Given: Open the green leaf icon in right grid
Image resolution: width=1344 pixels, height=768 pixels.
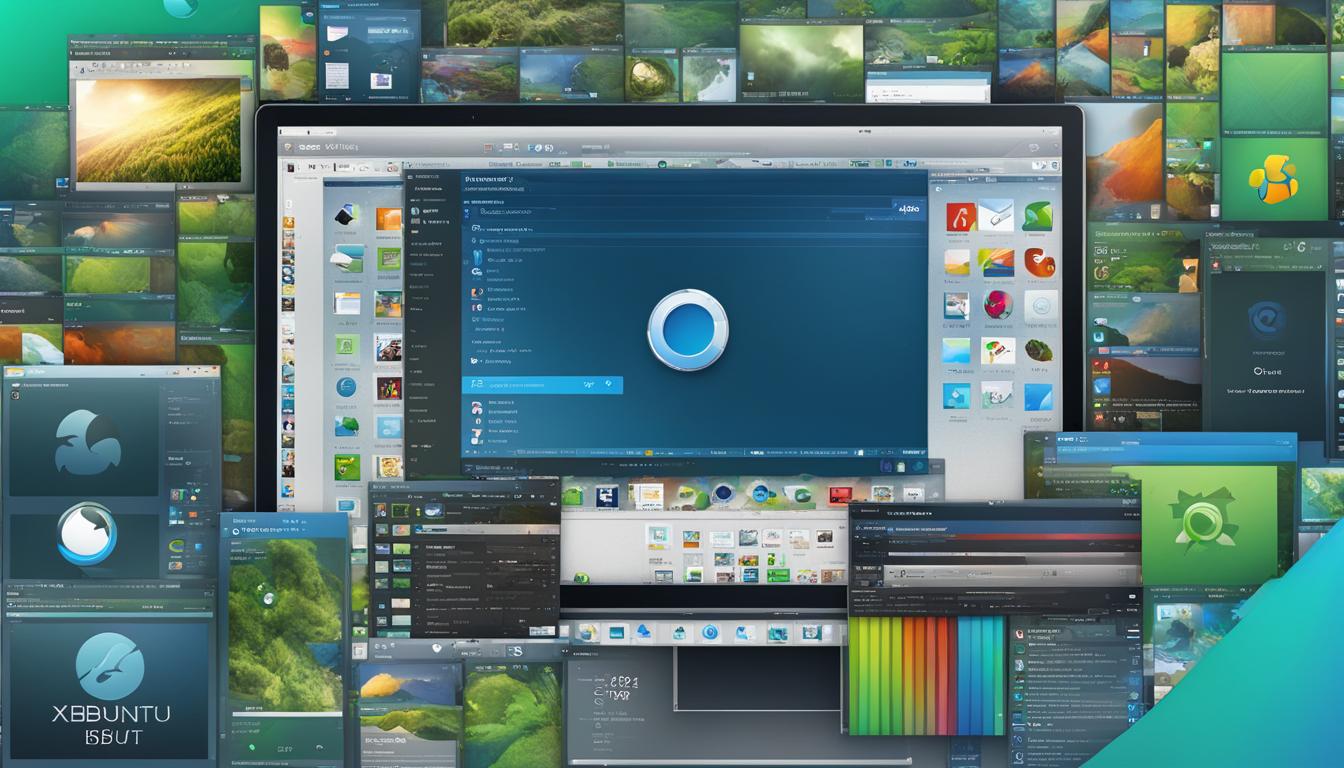Looking at the screenshot, I should click(x=1038, y=216).
